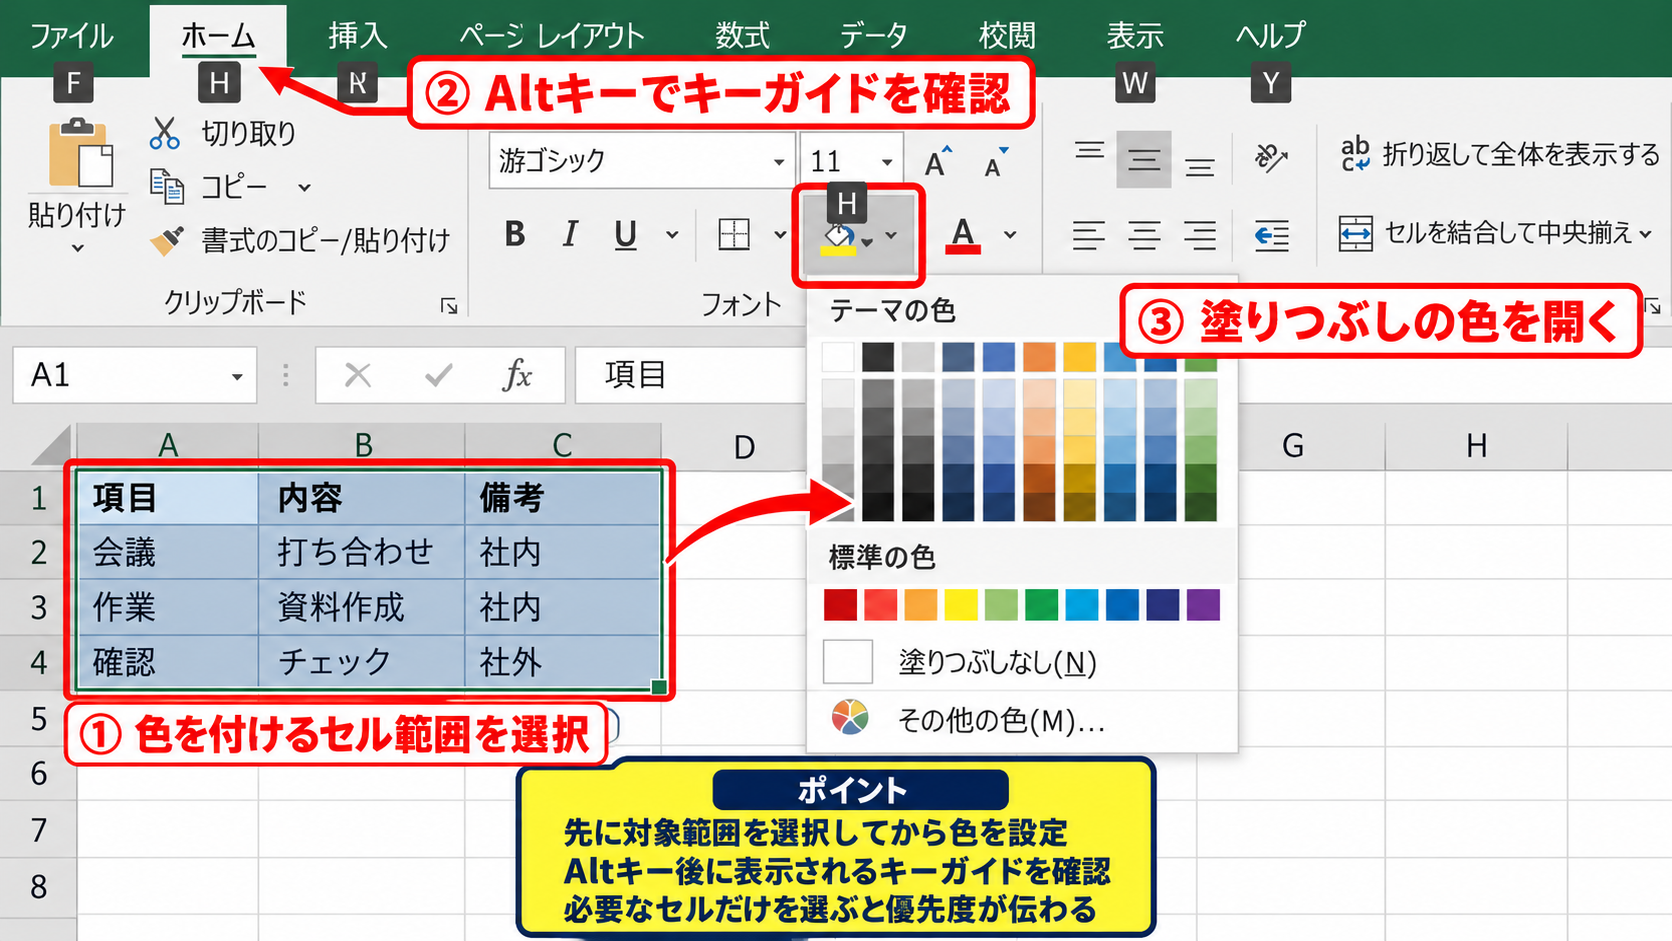Image resolution: width=1672 pixels, height=941 pixels.
Task: Click the text orientation icon
Action: pos(1271,158)
